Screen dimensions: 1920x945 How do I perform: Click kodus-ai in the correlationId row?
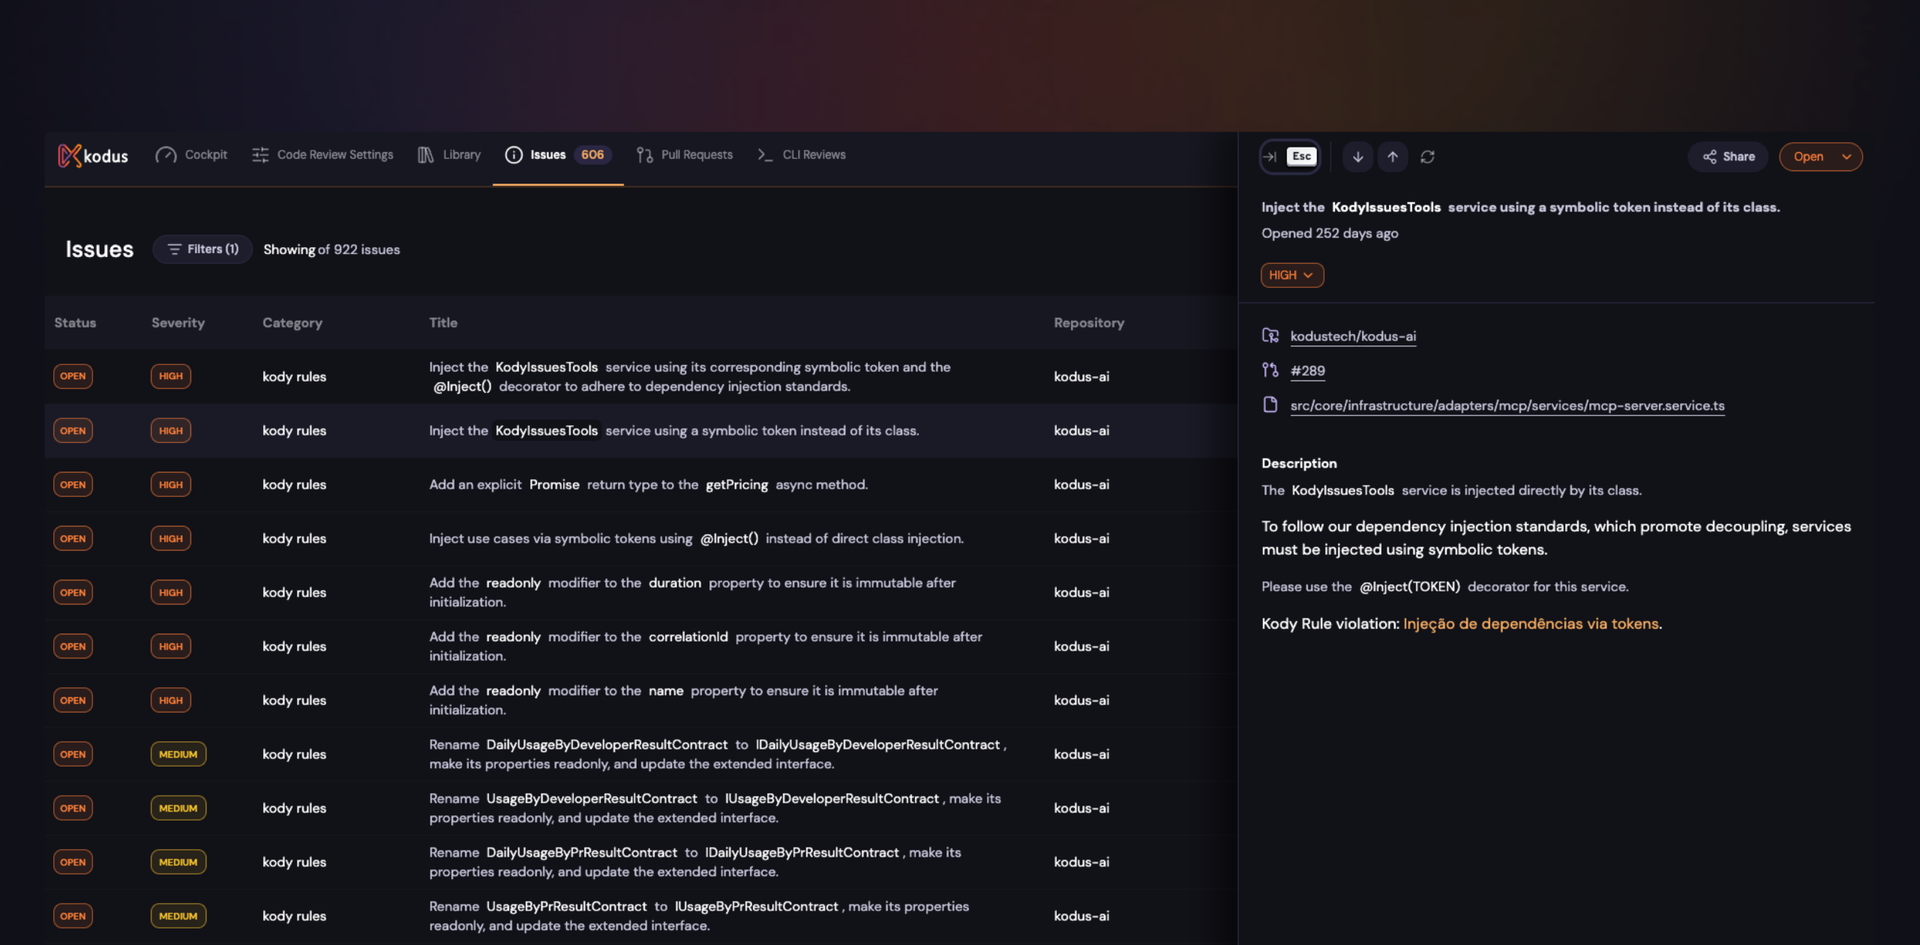click(1081, 647)
